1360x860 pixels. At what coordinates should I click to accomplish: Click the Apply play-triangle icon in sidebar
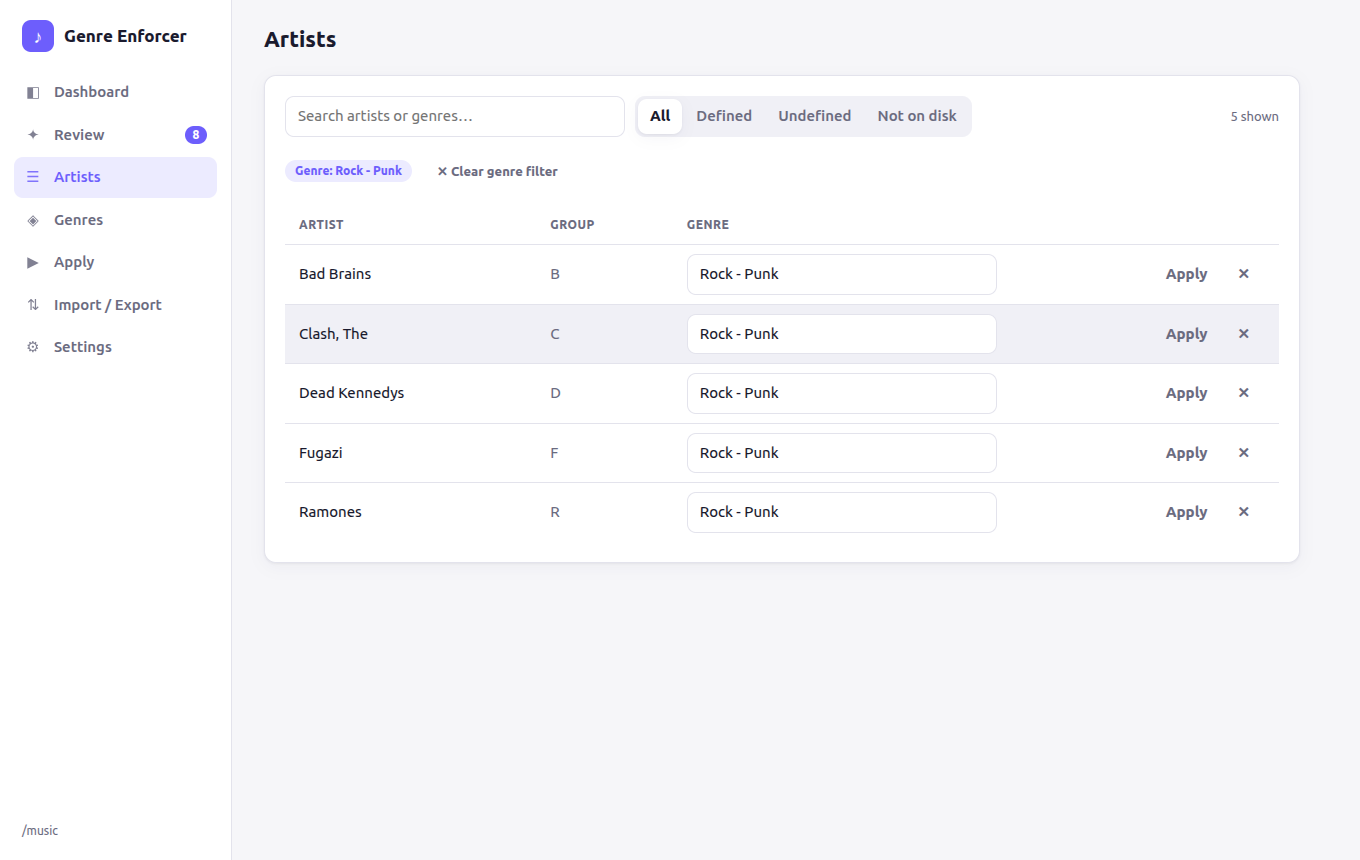33,262
